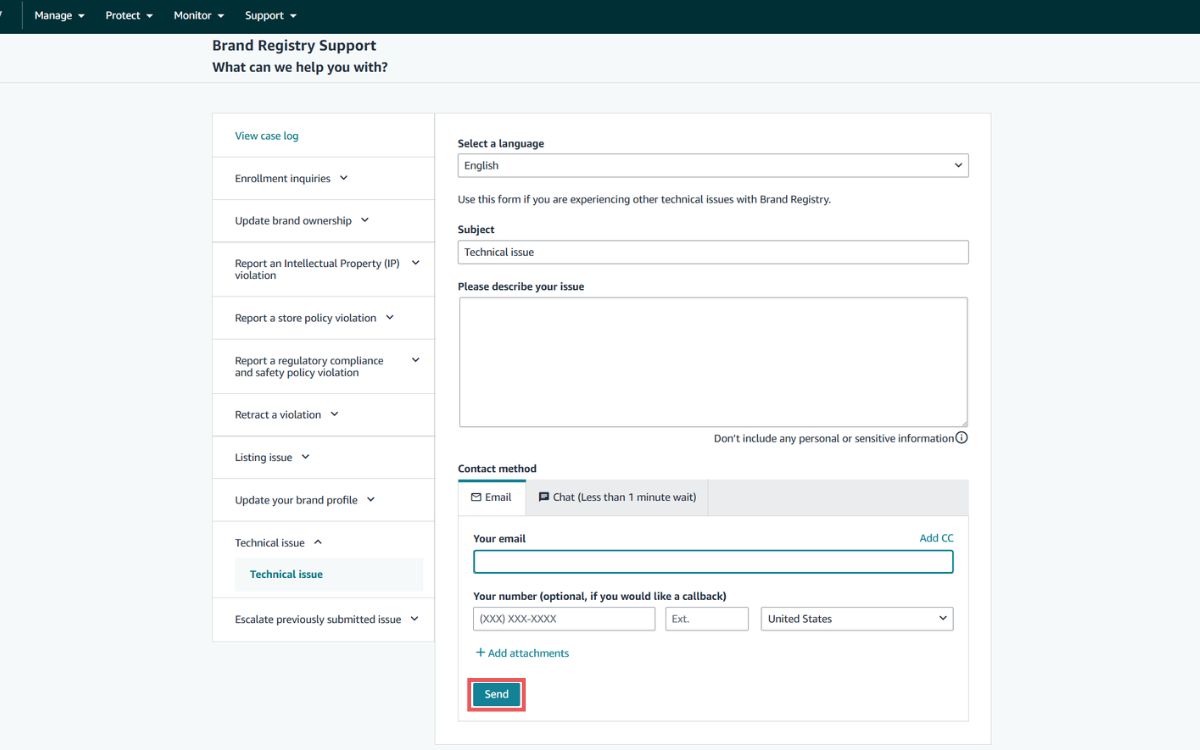This screenshot has height=750, width=1200.
Task: Open the Manage menu
Action: coord(59,16)
